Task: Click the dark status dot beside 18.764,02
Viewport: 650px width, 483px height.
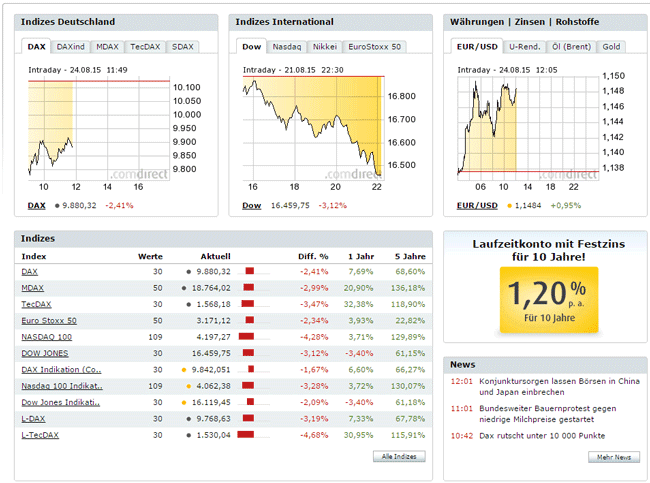Action: pos(184,288)
